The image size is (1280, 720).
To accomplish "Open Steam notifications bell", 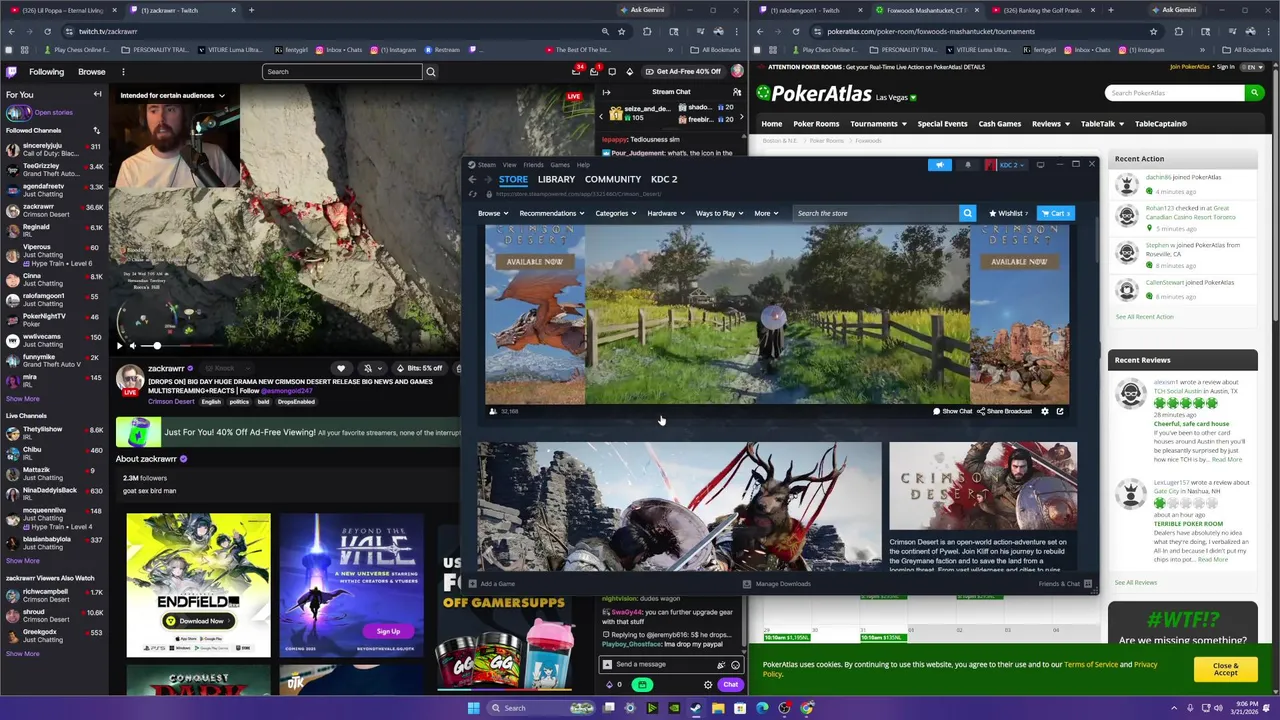I will (x=967, y=164).
